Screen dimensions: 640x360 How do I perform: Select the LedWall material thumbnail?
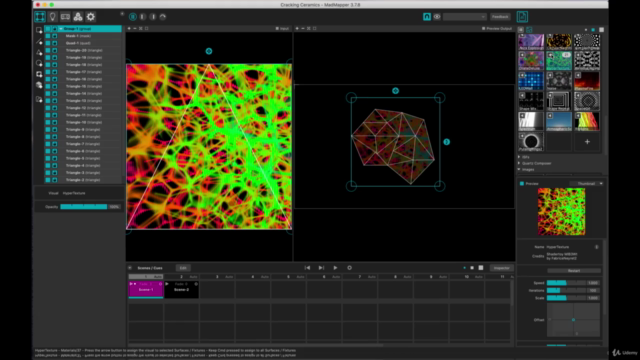pos(531,81)
